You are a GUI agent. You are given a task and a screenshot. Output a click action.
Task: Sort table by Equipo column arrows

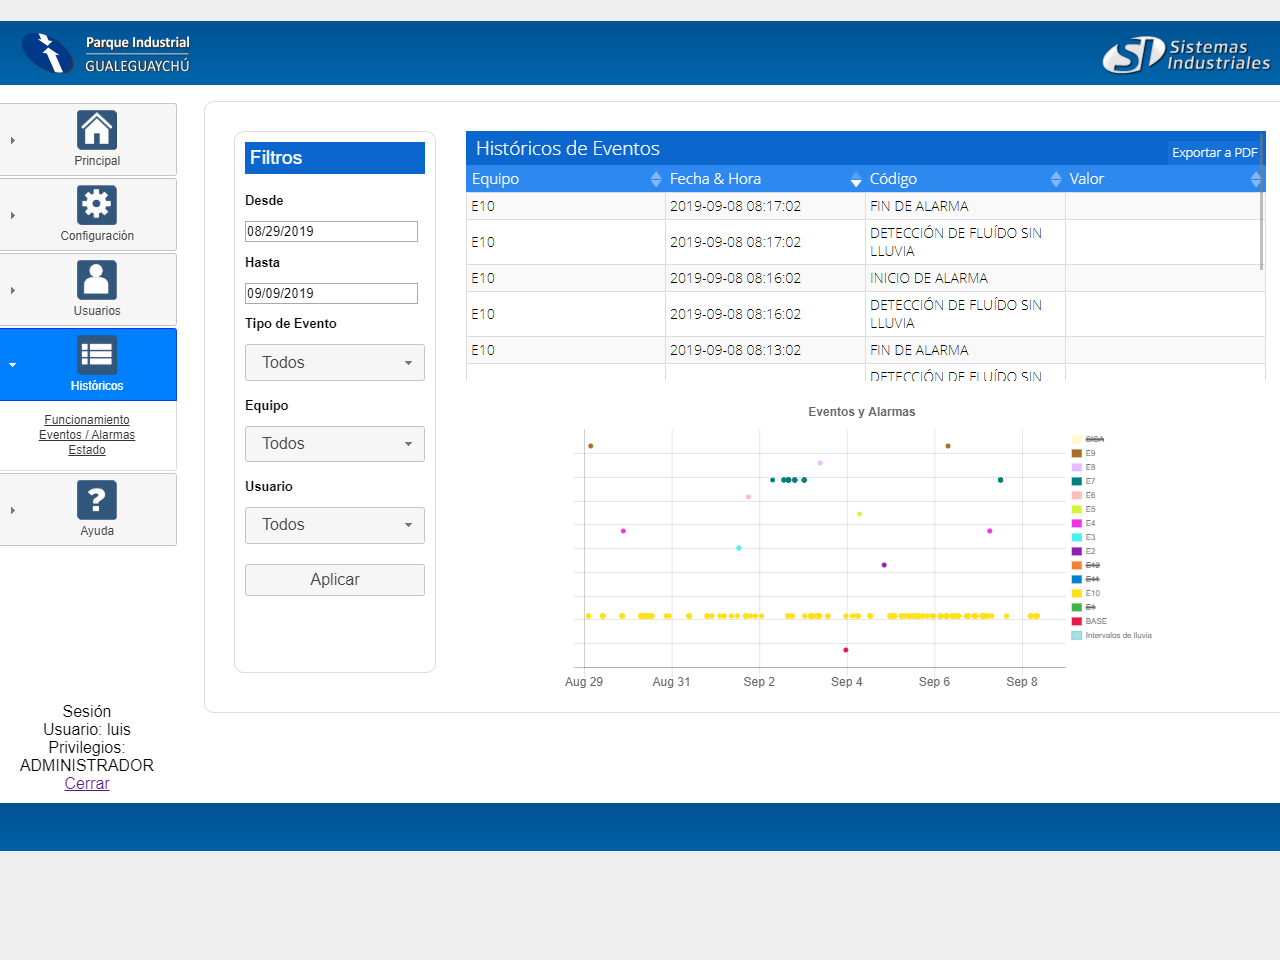click(656, 179)
